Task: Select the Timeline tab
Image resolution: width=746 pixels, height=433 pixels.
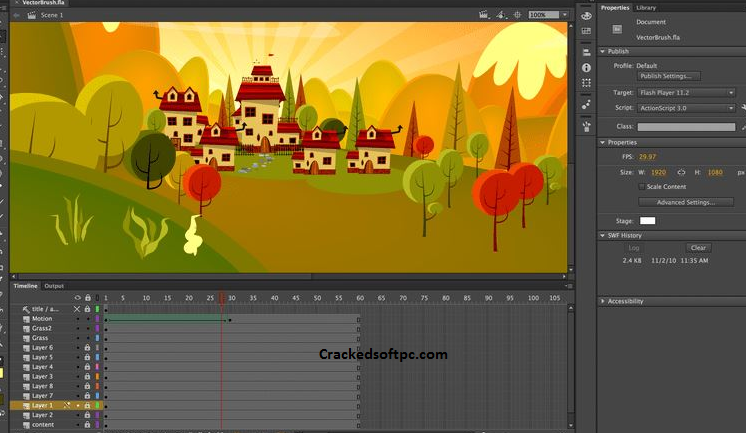Action: [25, 286]
